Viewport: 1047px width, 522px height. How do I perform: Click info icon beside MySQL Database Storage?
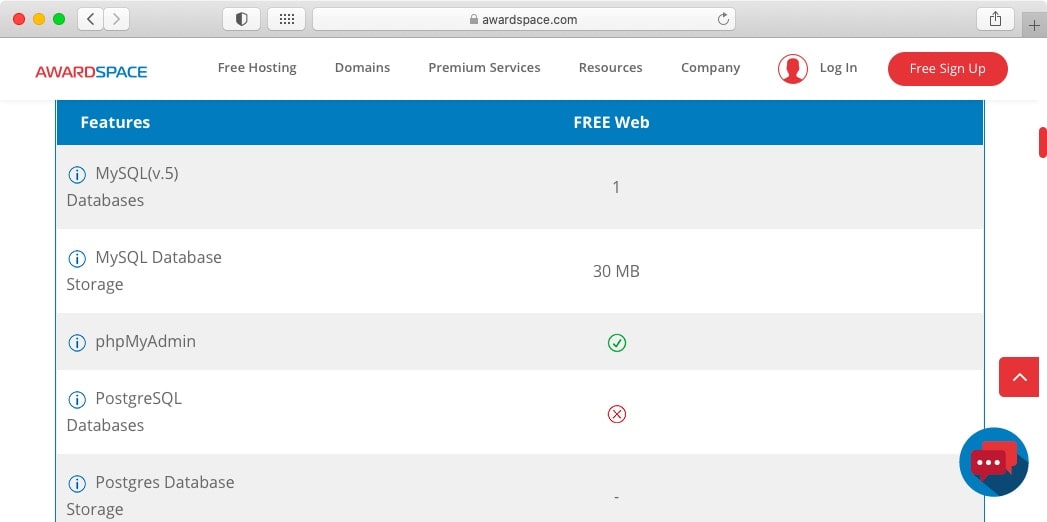pos(77,259)
